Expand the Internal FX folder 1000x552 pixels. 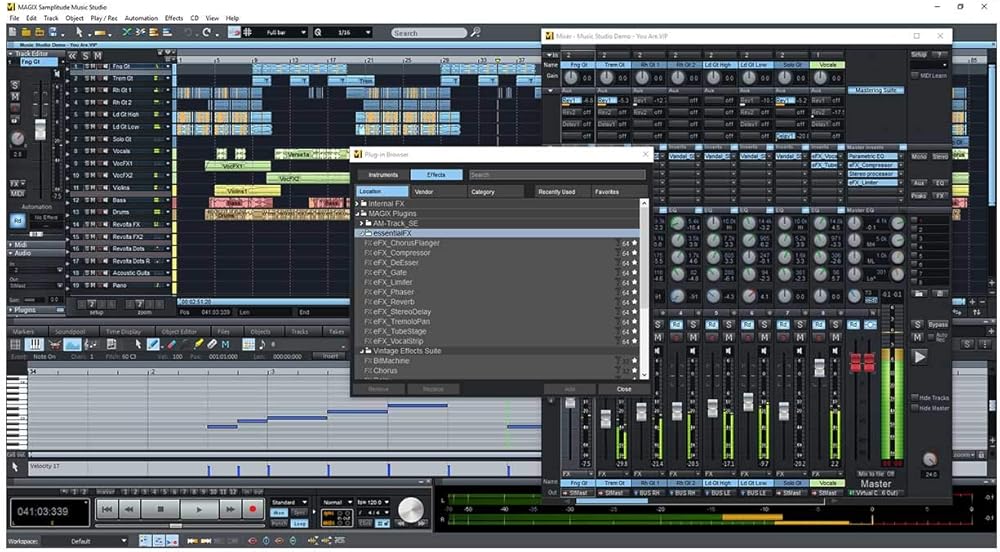tap(359, 203)
